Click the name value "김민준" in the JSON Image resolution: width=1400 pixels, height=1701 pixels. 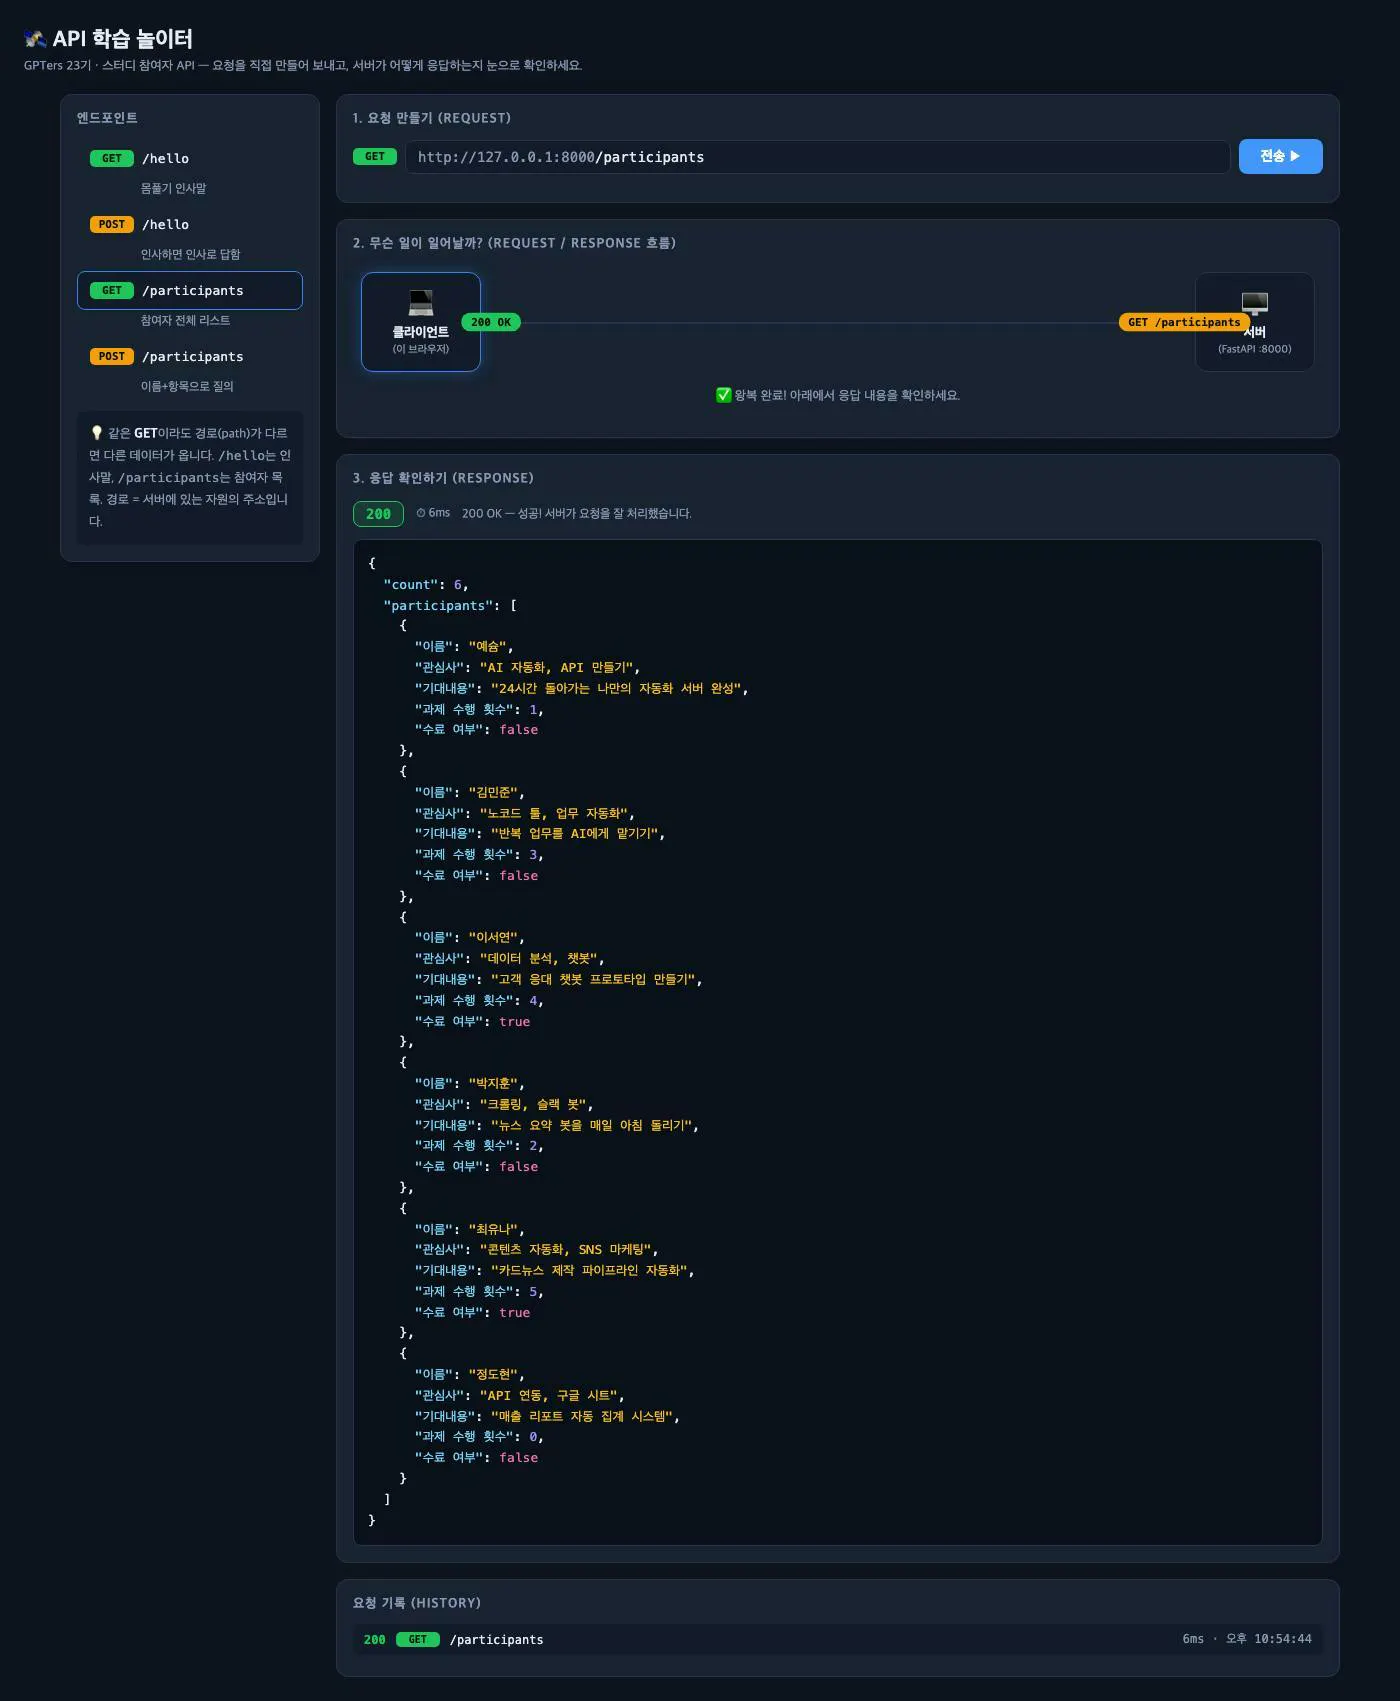[494, 793]
